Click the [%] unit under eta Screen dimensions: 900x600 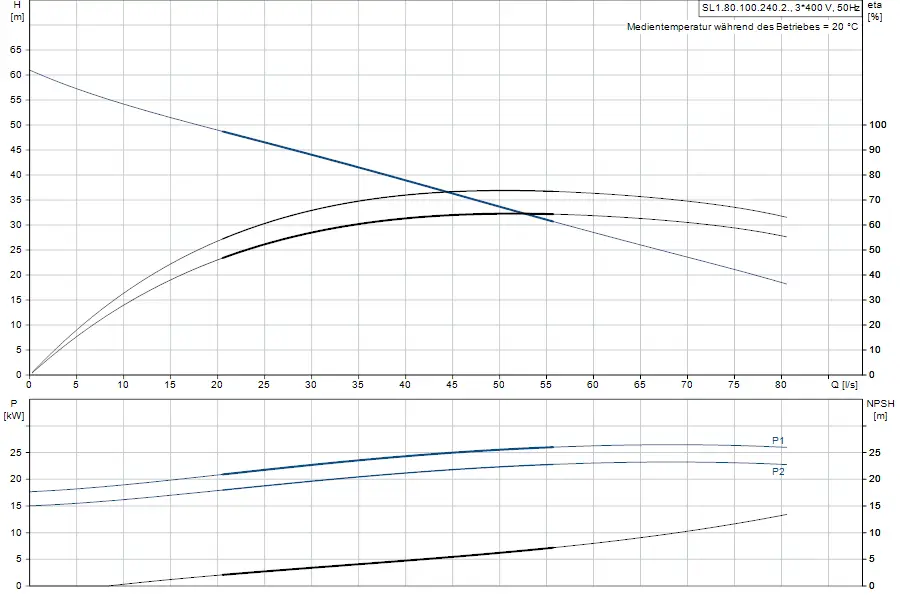[875, 17]
